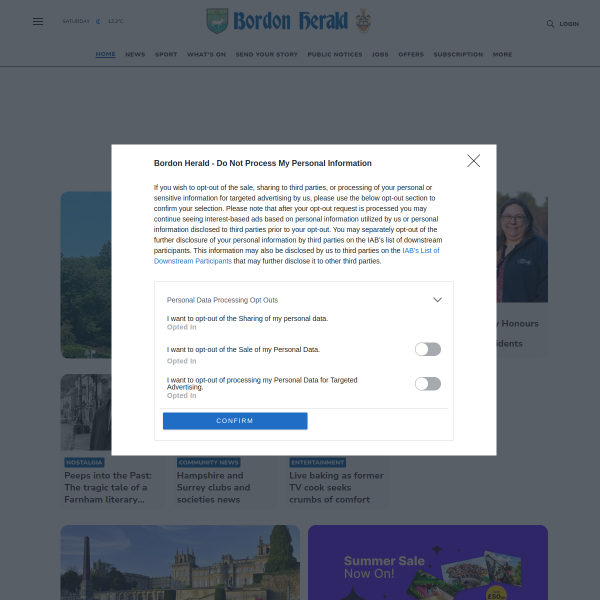Click the search magnifier icon

pos(550,24)
